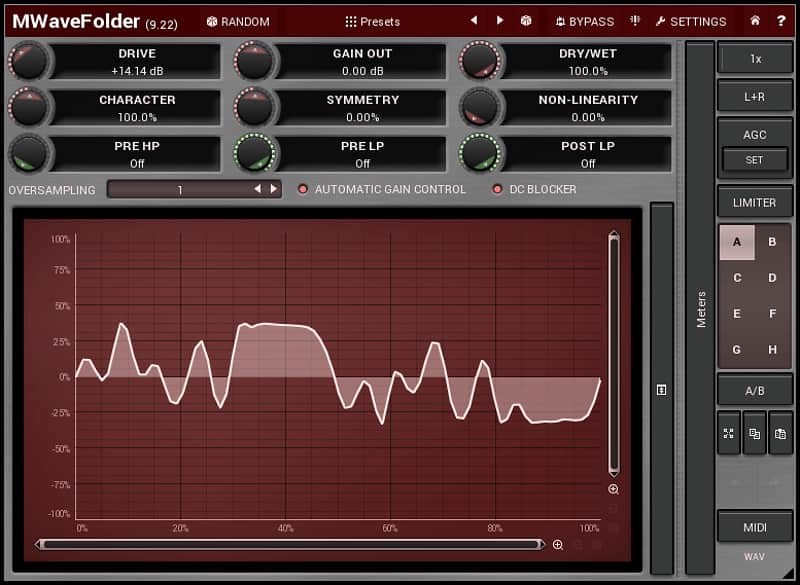
Task: Click the morph icon below A/B
Action: (x=729, y=434)
